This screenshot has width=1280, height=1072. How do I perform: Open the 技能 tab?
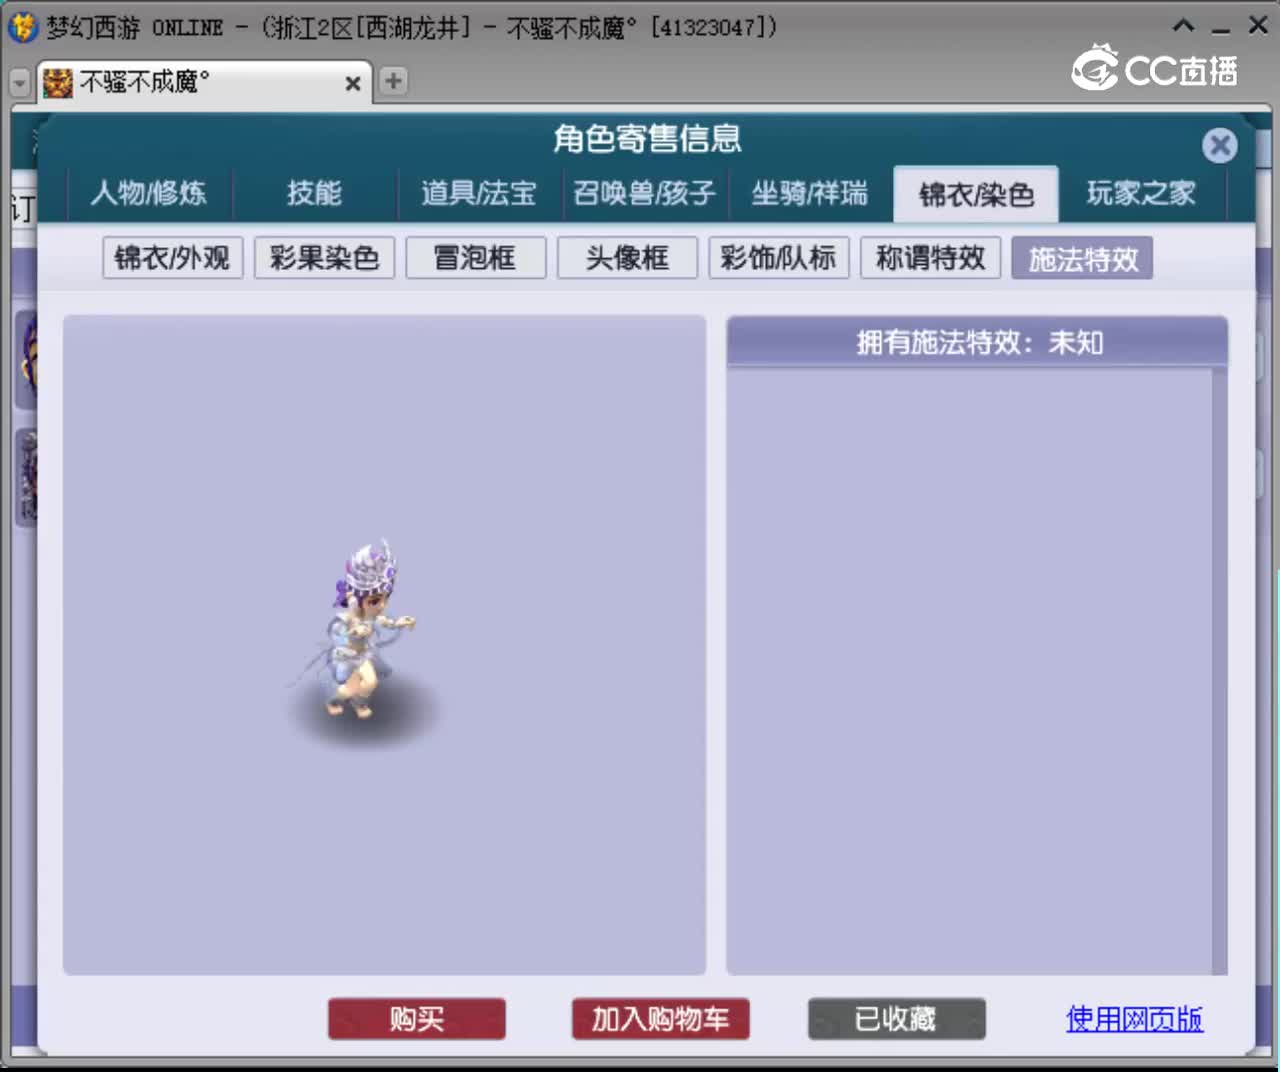tap(315, 193)
